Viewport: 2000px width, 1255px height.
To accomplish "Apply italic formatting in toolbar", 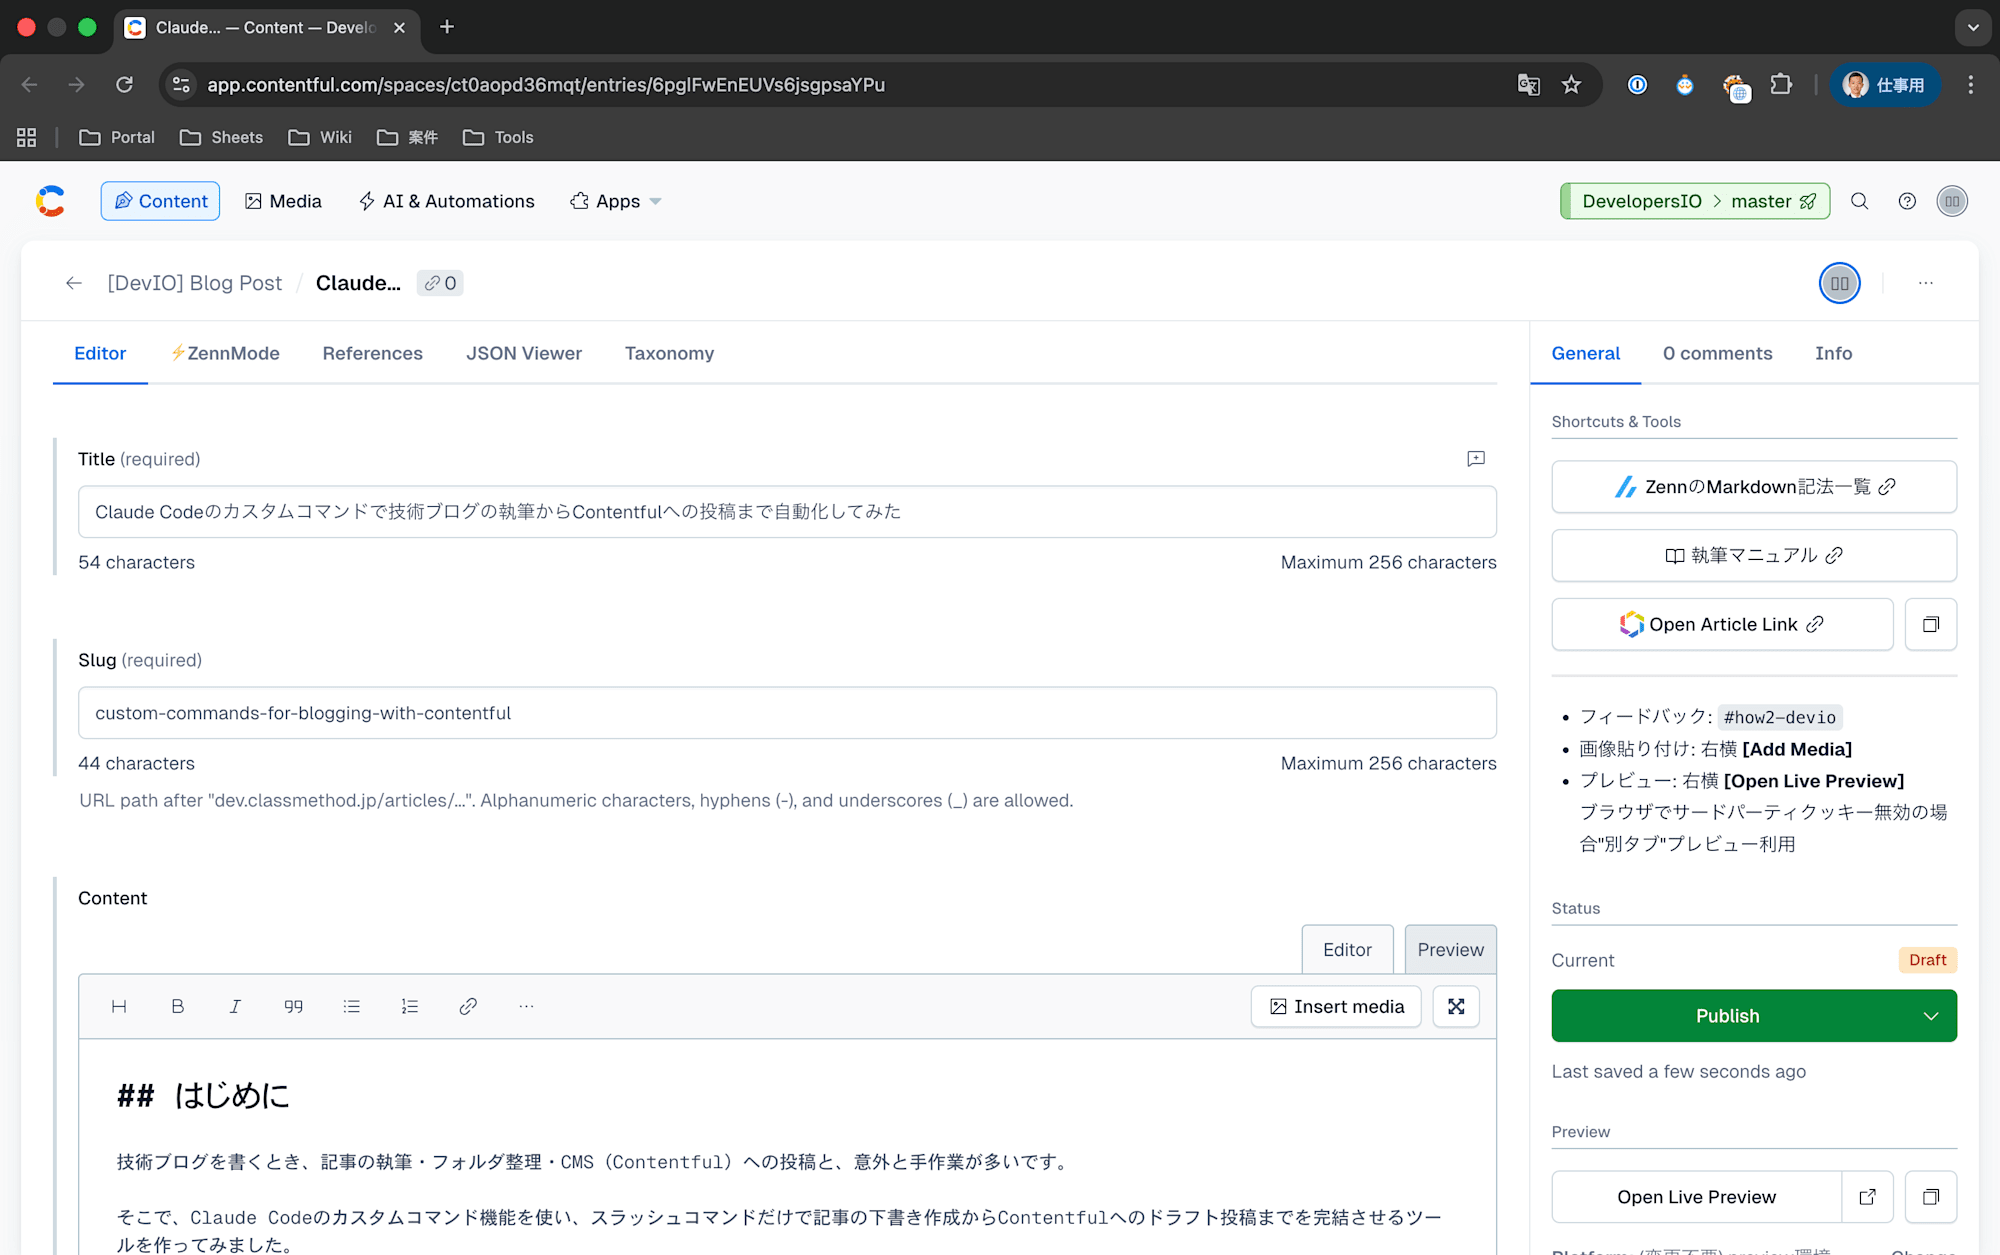I will coord(235,1006).
